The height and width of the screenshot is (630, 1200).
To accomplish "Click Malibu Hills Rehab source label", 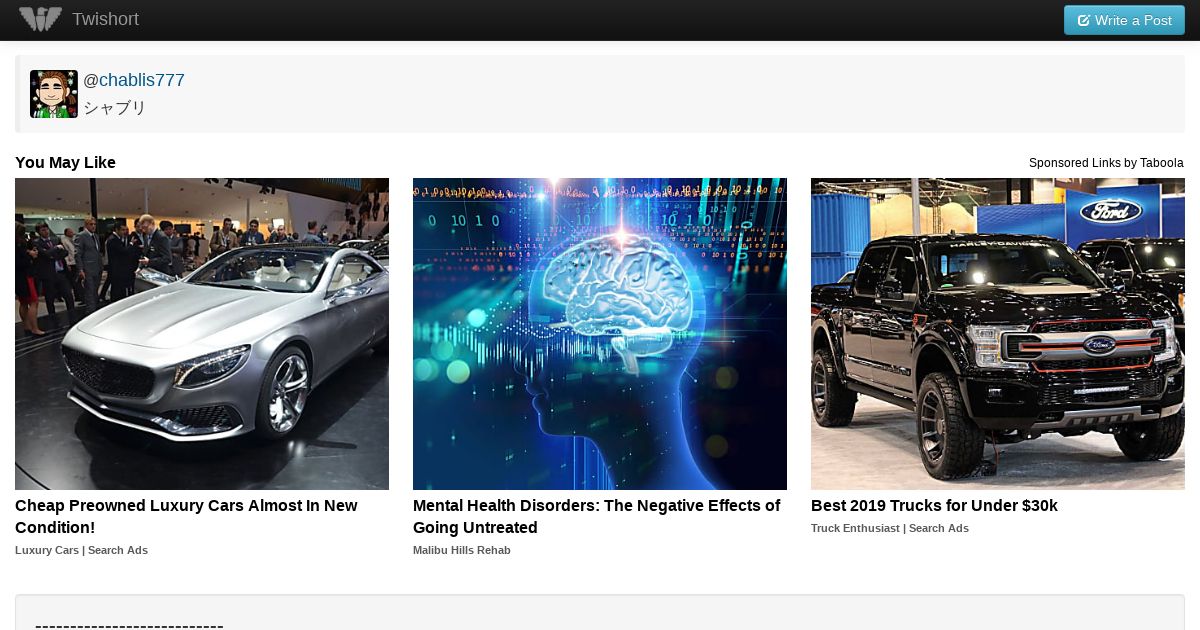I will (462, 550).
